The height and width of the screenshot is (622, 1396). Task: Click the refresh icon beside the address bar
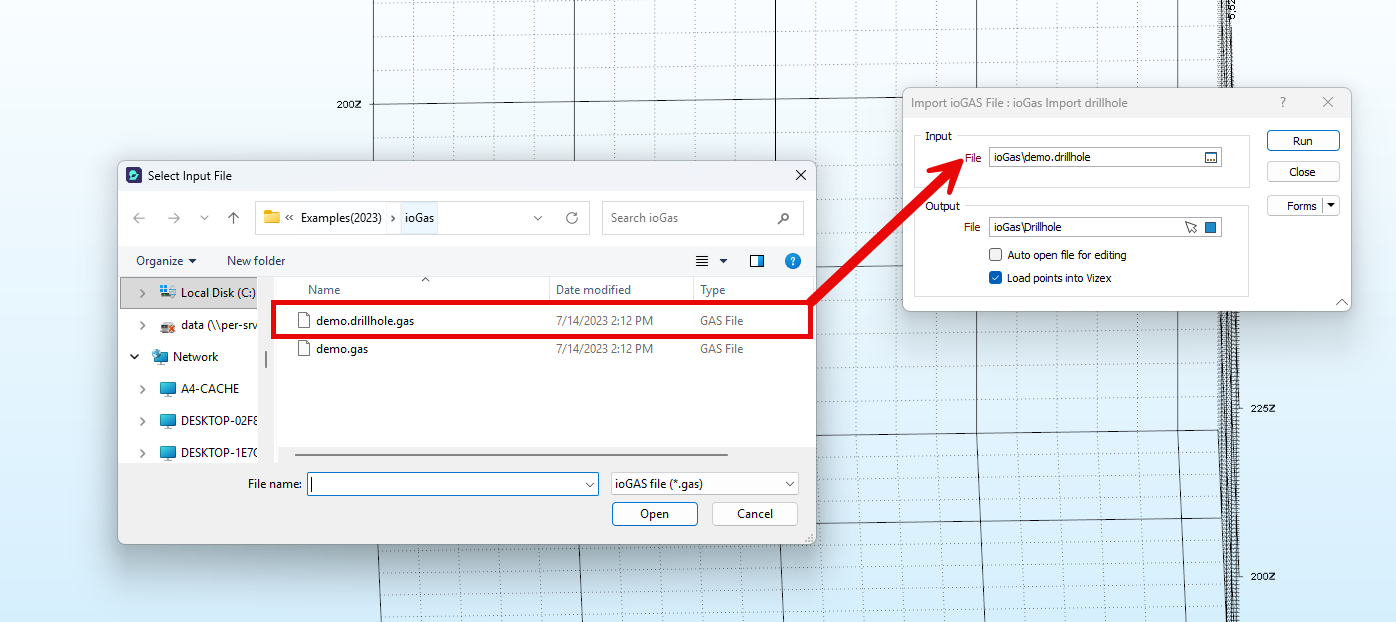572,218
